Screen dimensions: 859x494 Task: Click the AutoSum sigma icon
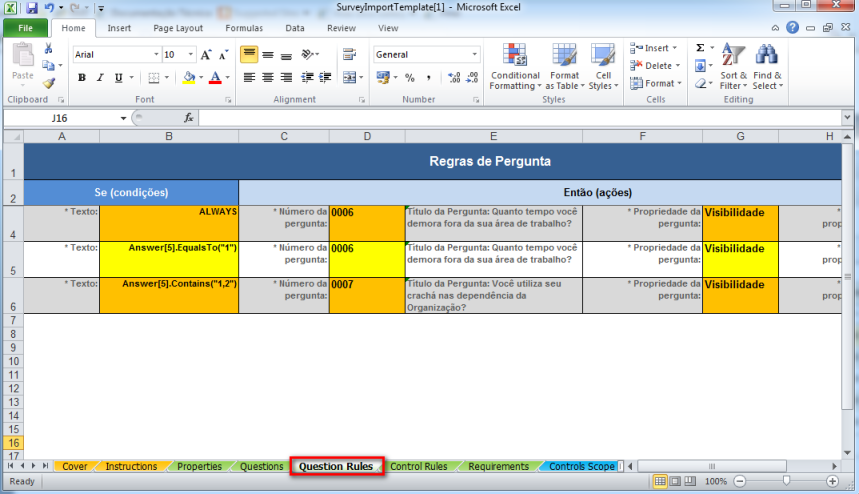(700, 48)
